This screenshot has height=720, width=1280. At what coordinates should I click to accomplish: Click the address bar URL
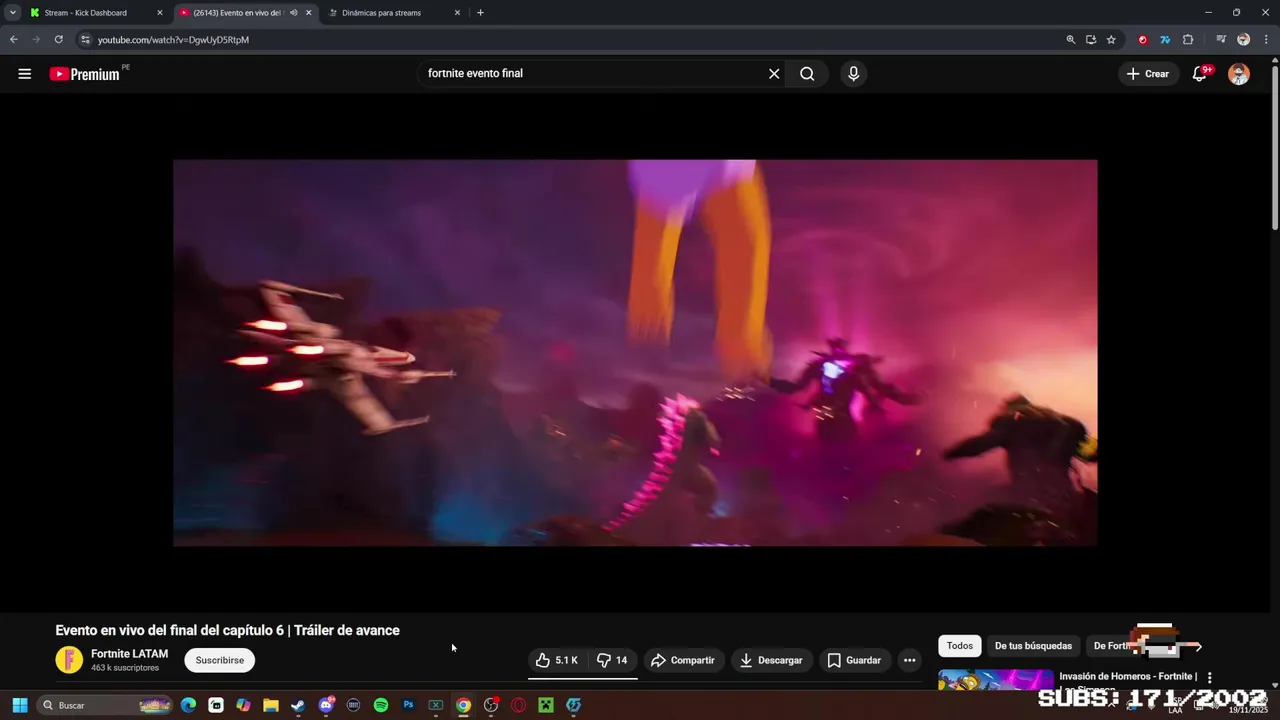click(x=173, y=40)
